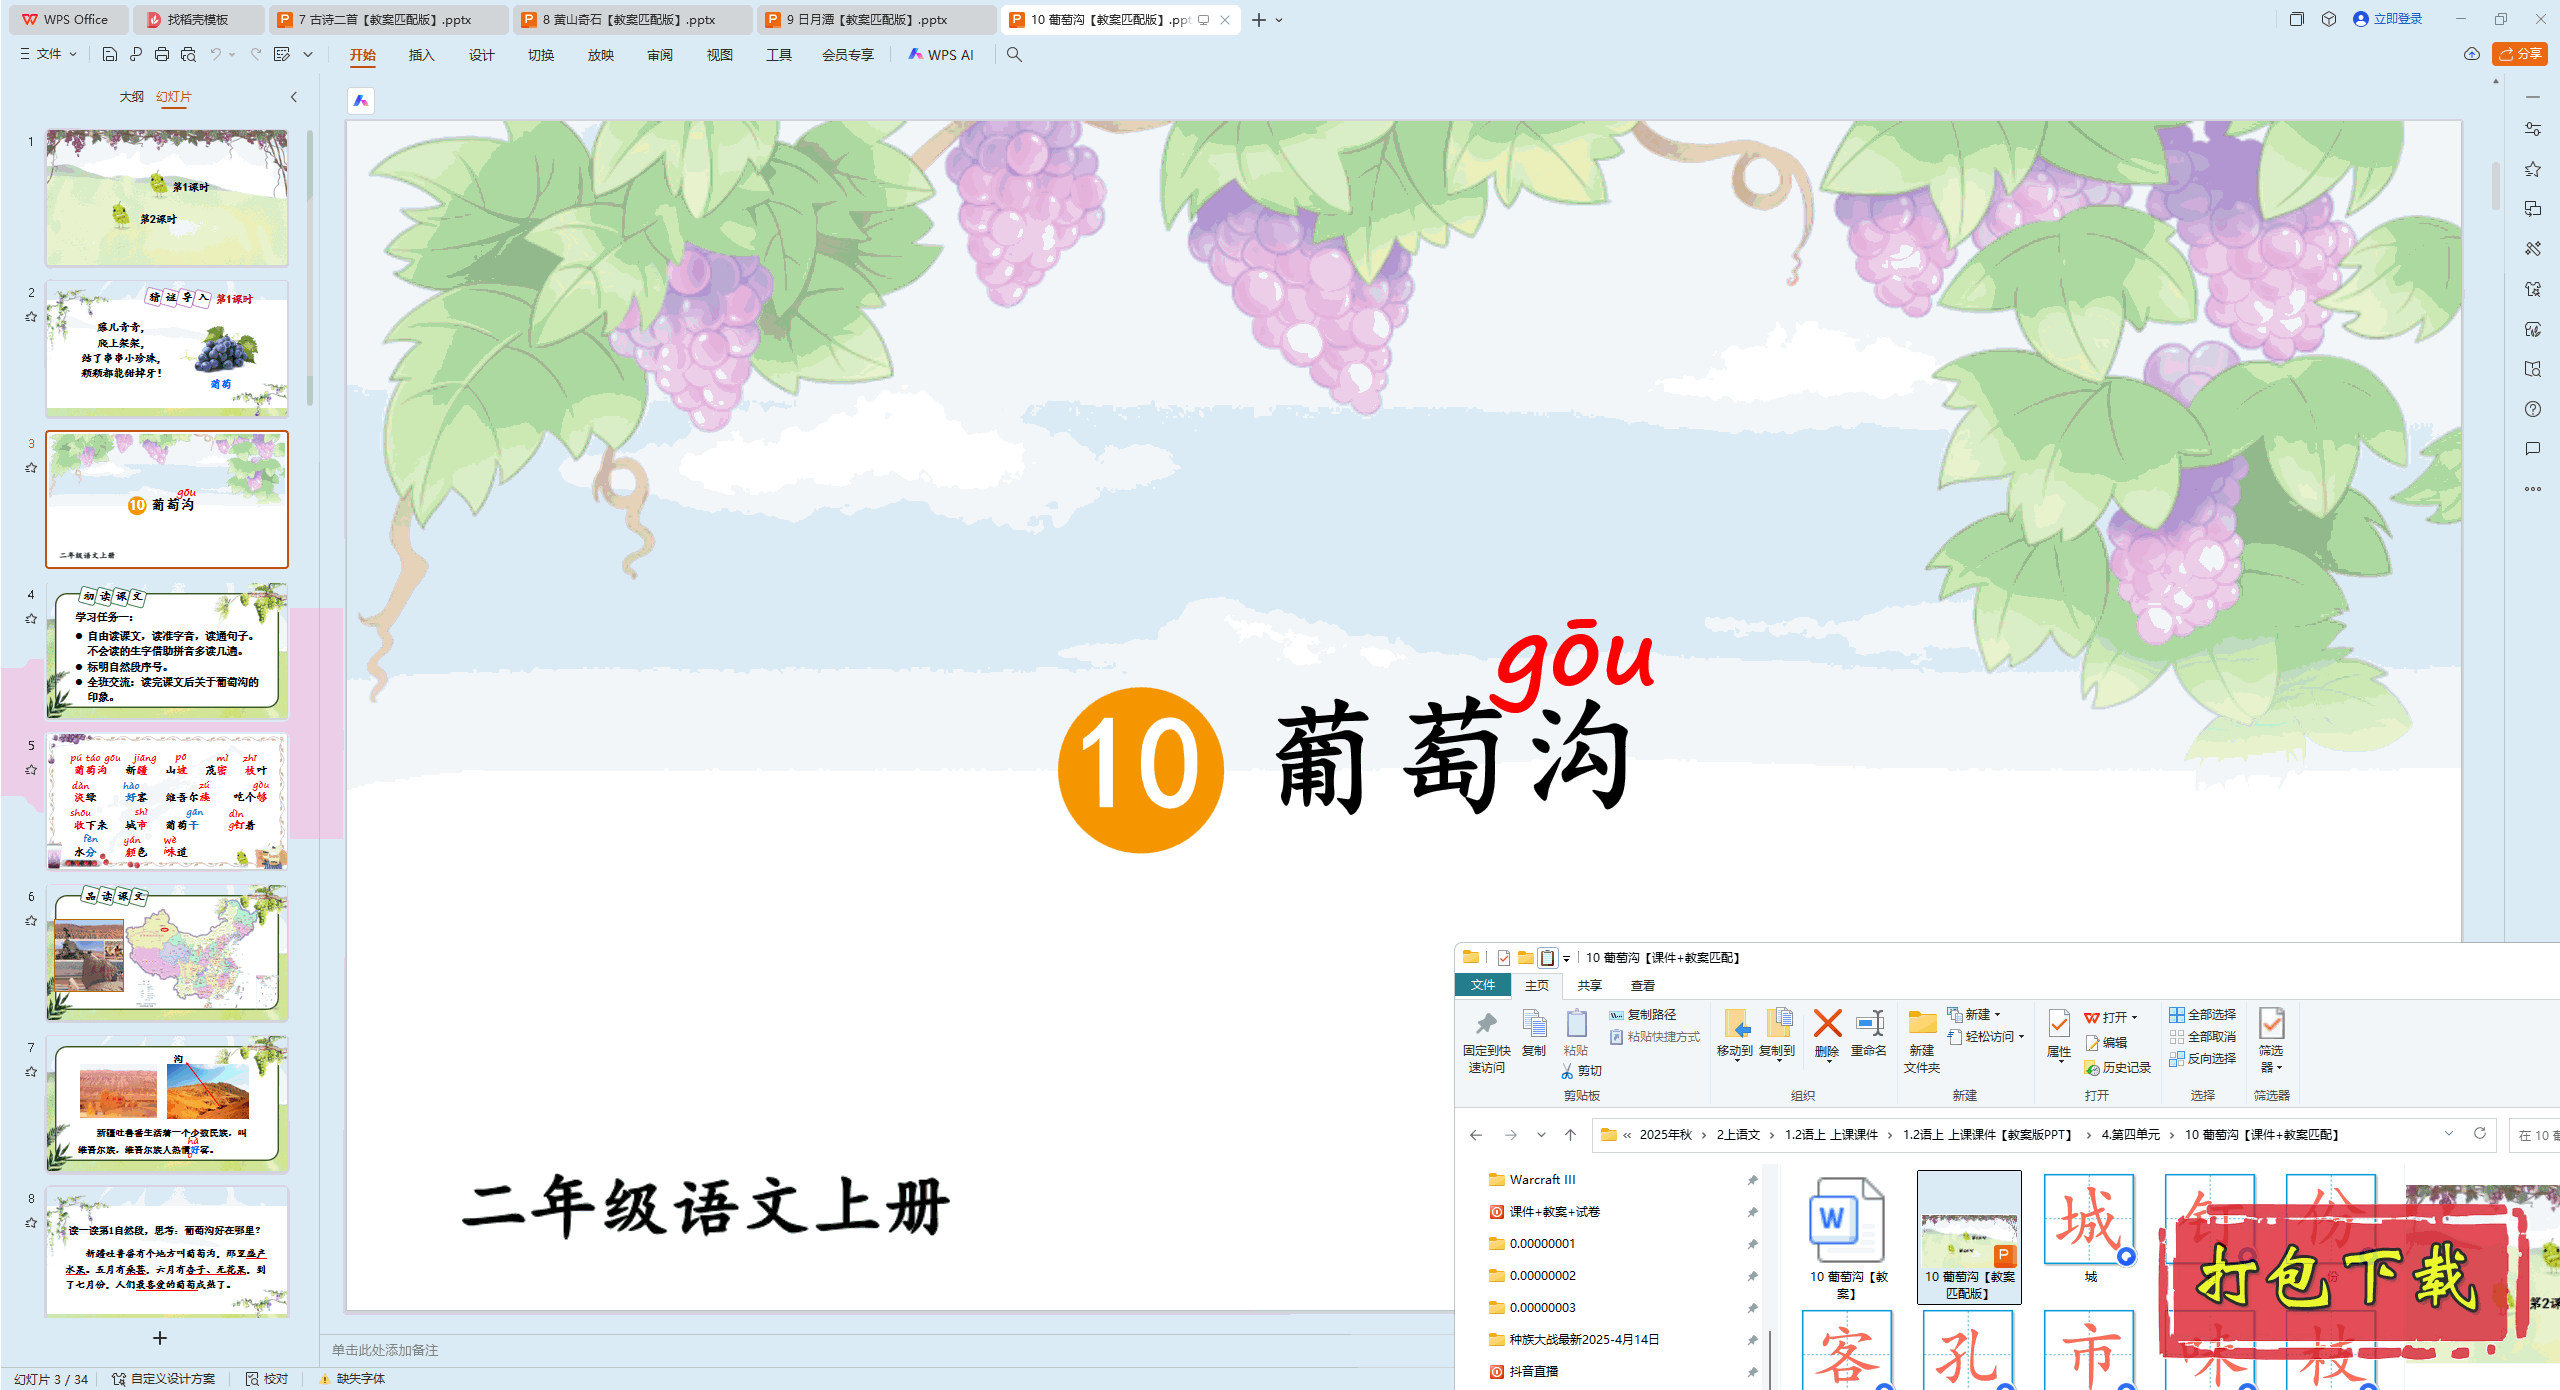
Task: Toggle the star favorite beside slide 3
Action: pos(31,465)
